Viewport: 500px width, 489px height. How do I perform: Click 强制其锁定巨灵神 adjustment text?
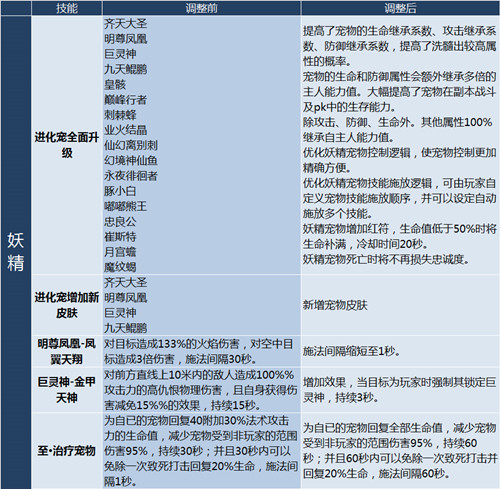(x=400, y=389)
